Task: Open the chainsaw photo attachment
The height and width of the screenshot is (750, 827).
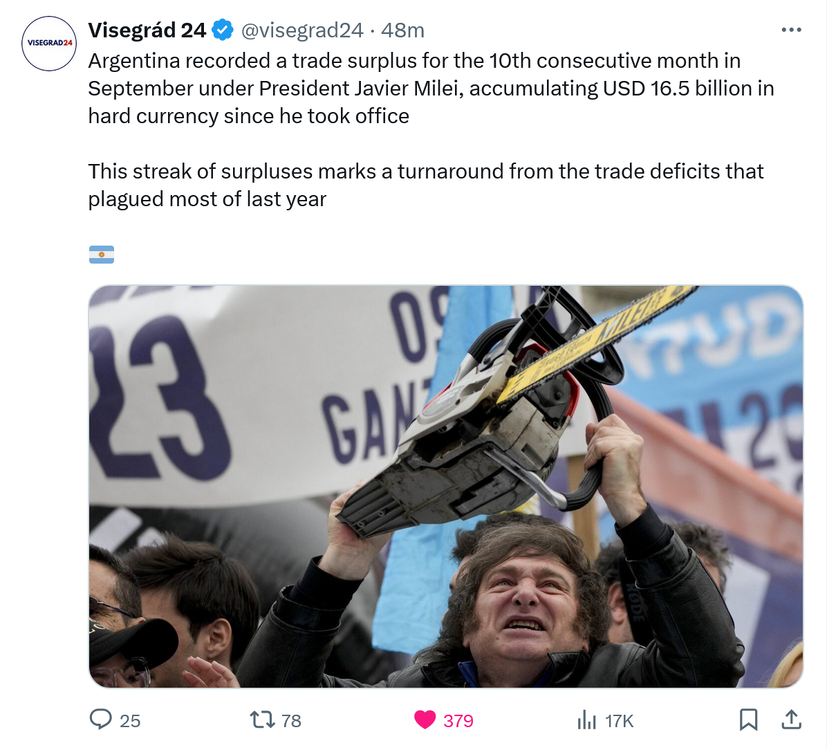Action: coord(446,486)
